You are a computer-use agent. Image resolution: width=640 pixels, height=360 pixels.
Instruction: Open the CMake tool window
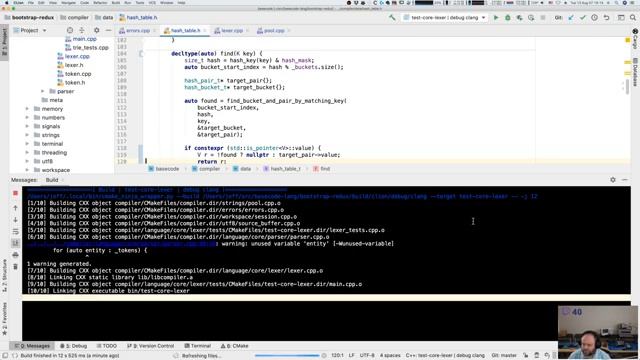[x=235, y=346]
